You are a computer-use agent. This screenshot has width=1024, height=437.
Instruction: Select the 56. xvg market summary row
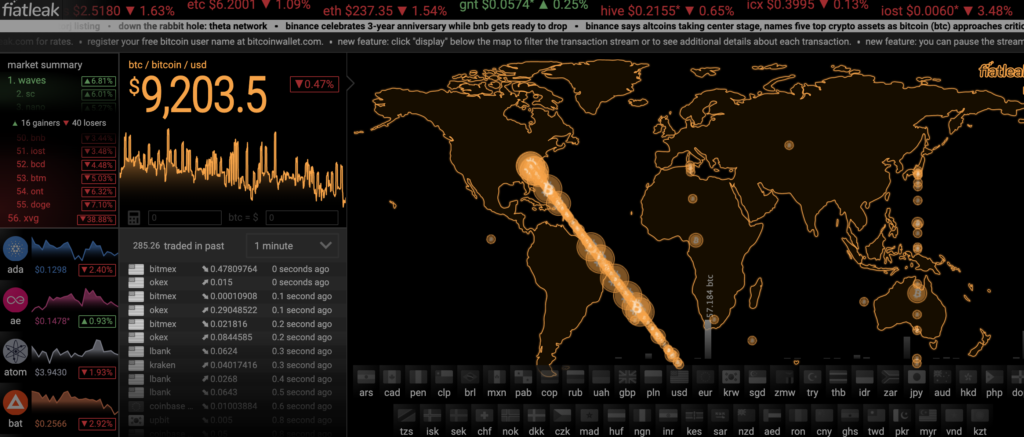click(60, 219)
